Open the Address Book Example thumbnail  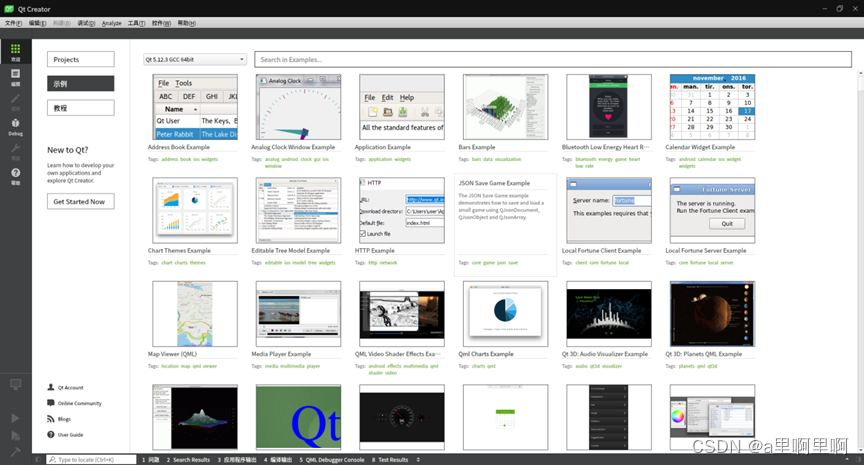pyautogui.click(x=195, y=107)
